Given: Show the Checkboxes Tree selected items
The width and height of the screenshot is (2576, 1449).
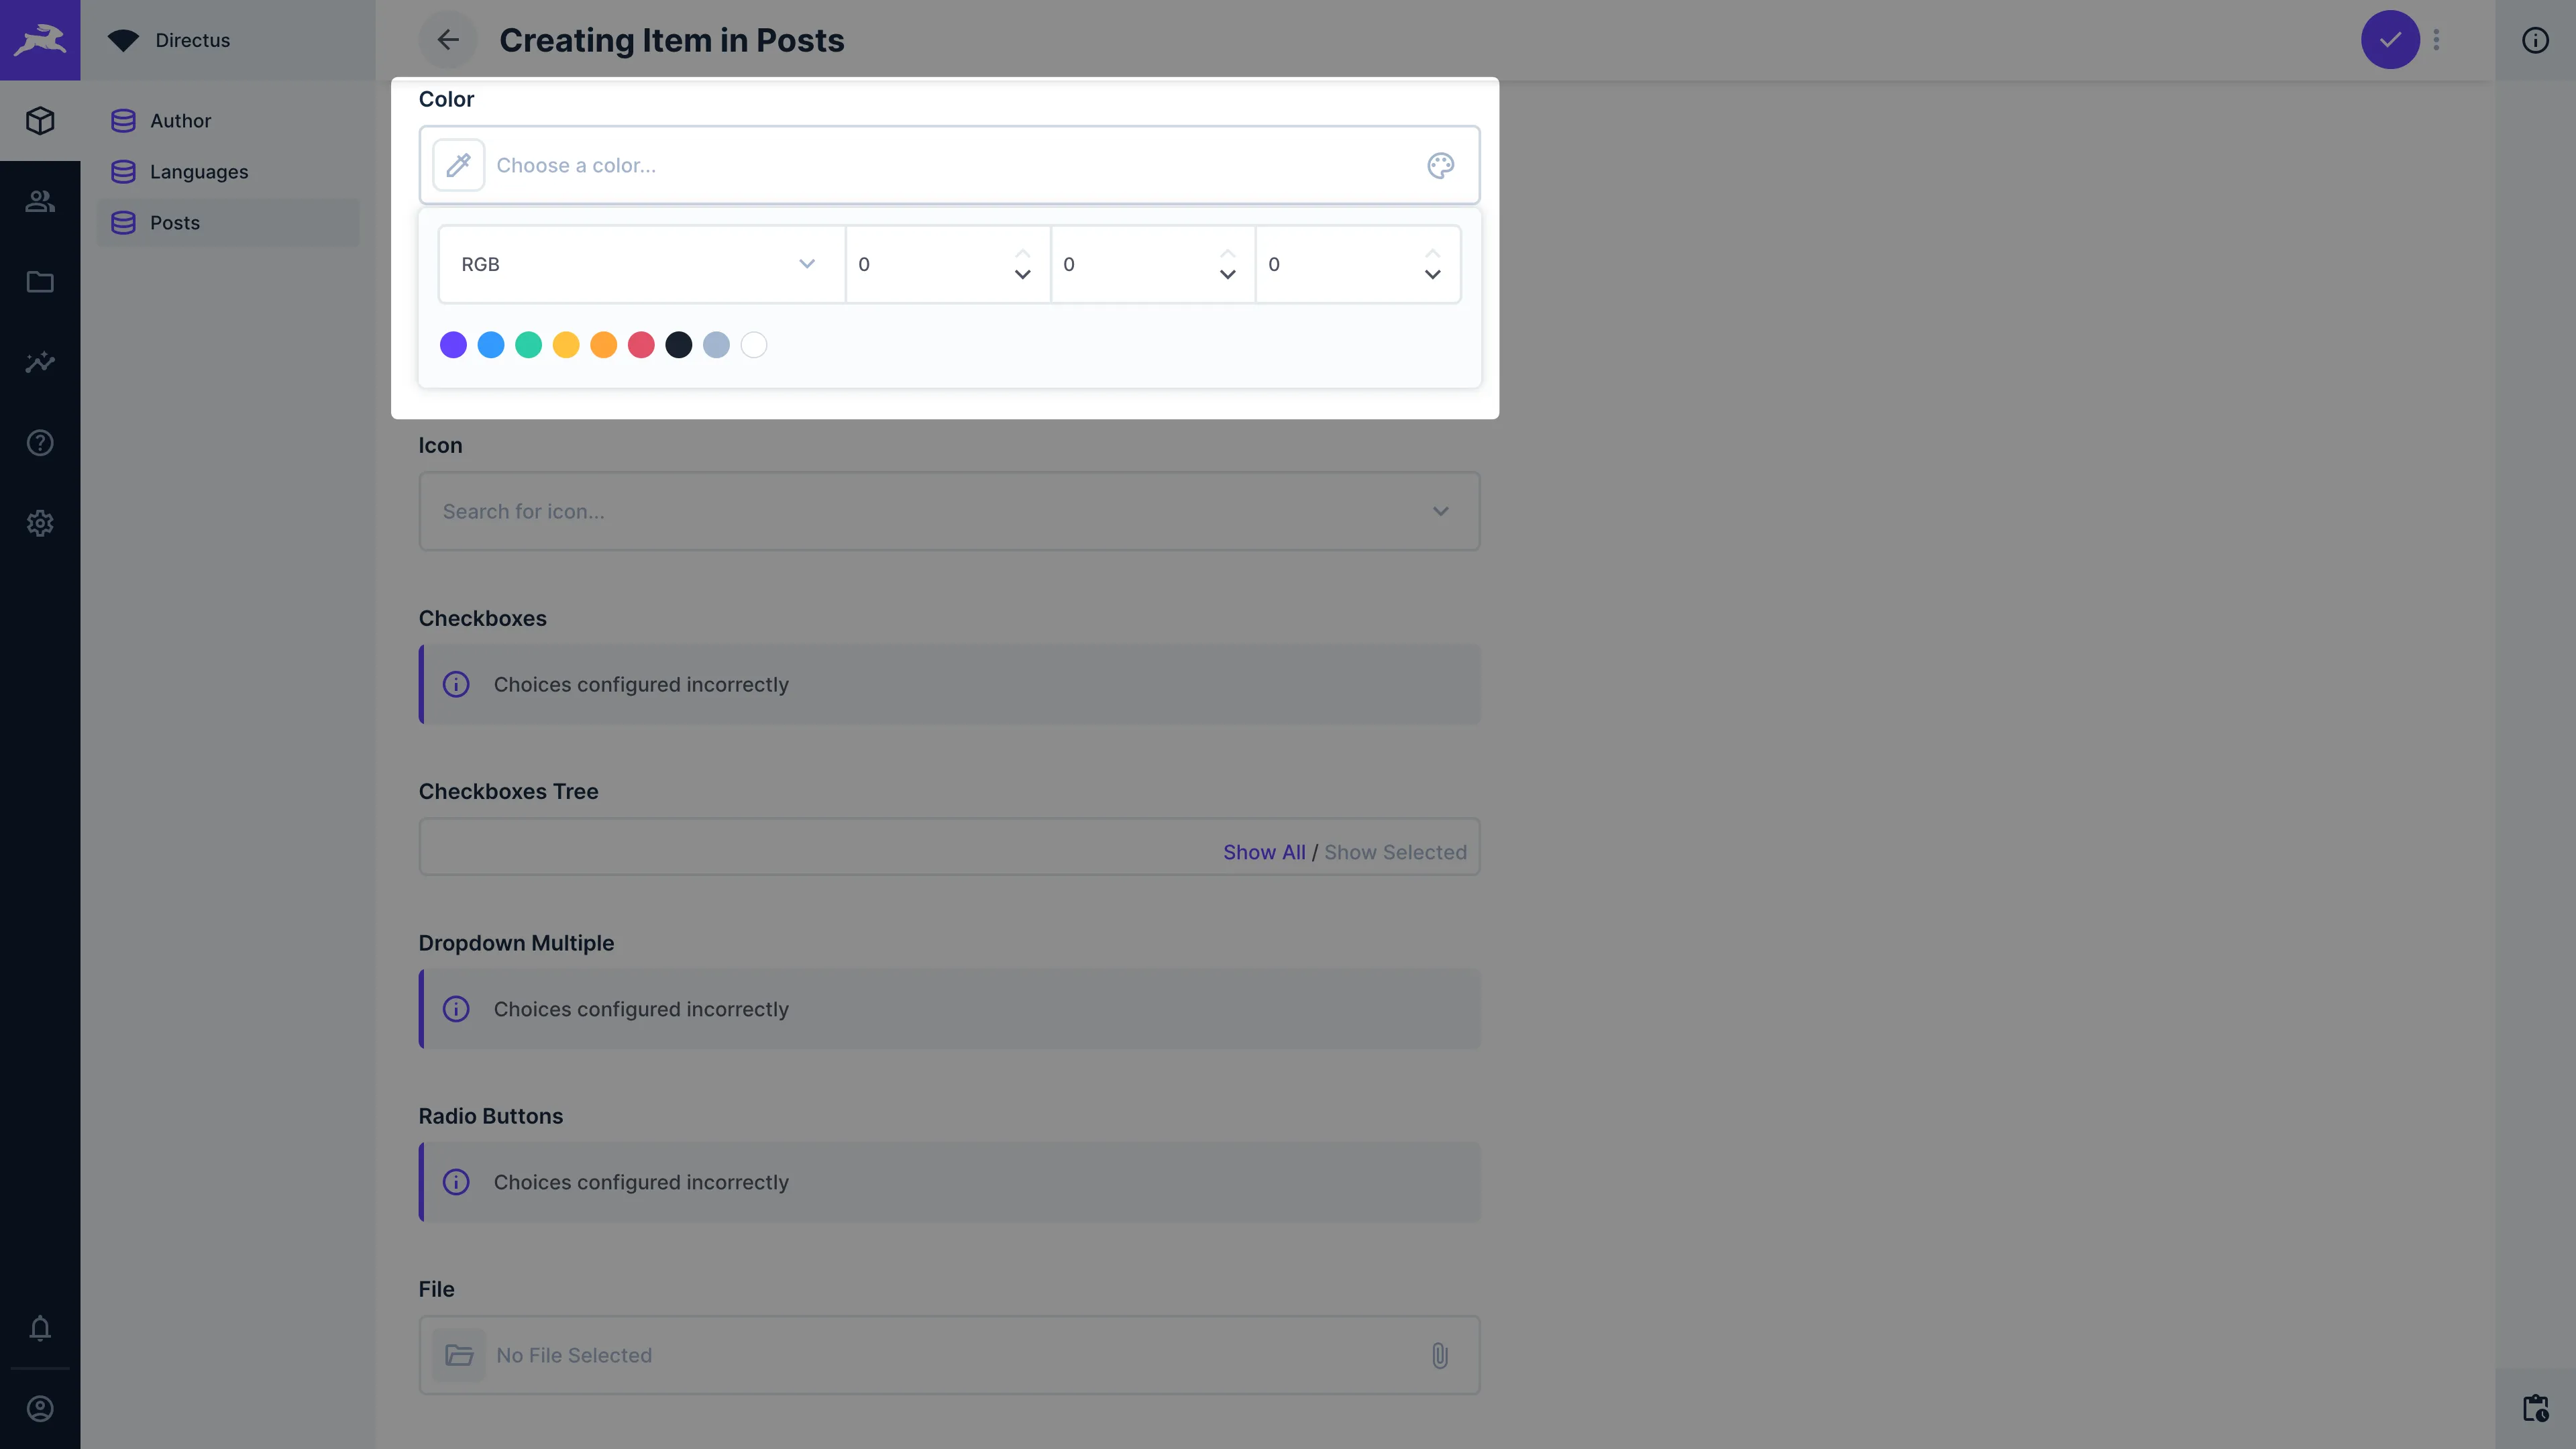Looking at the screenshot, I should pyautogui.click(x=1396, y=851).
